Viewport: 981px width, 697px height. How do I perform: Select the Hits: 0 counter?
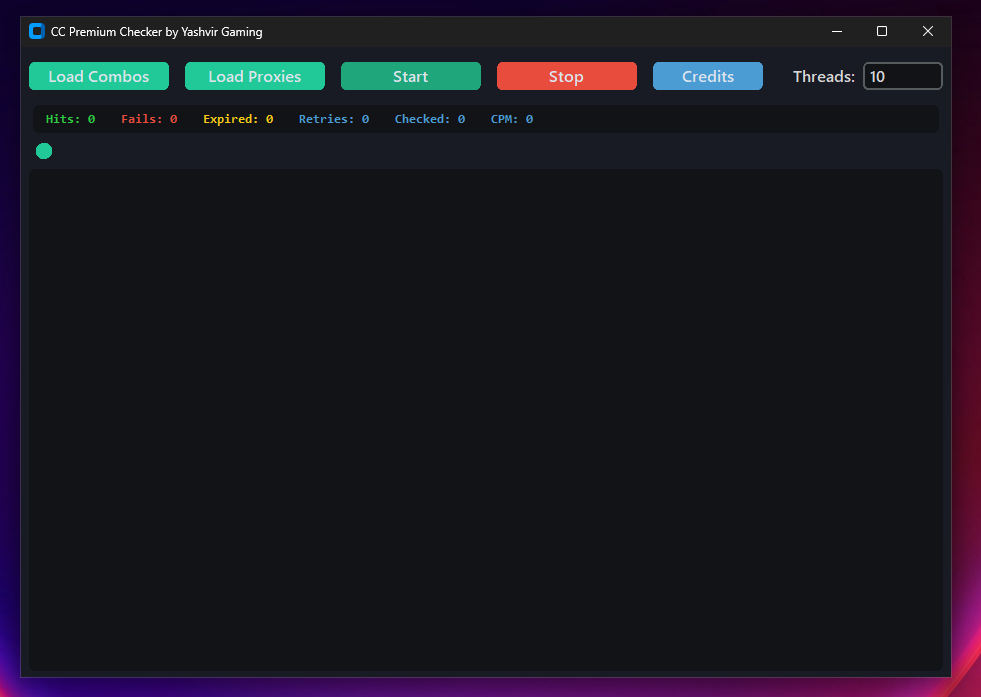coord(71,119)
